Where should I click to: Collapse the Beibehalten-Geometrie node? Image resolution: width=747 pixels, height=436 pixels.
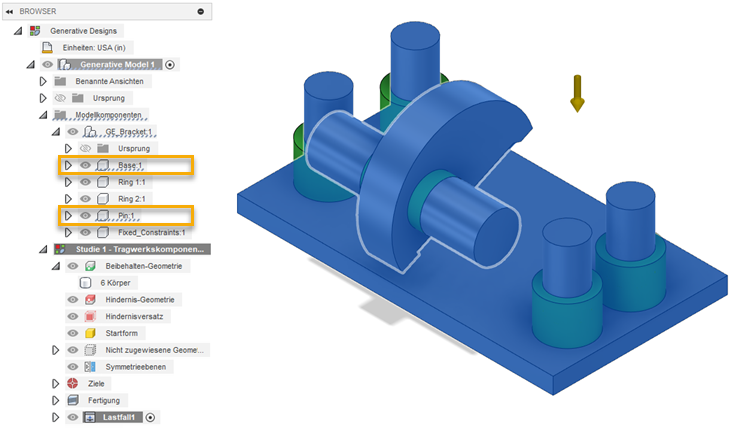click(x=56, y=266)
